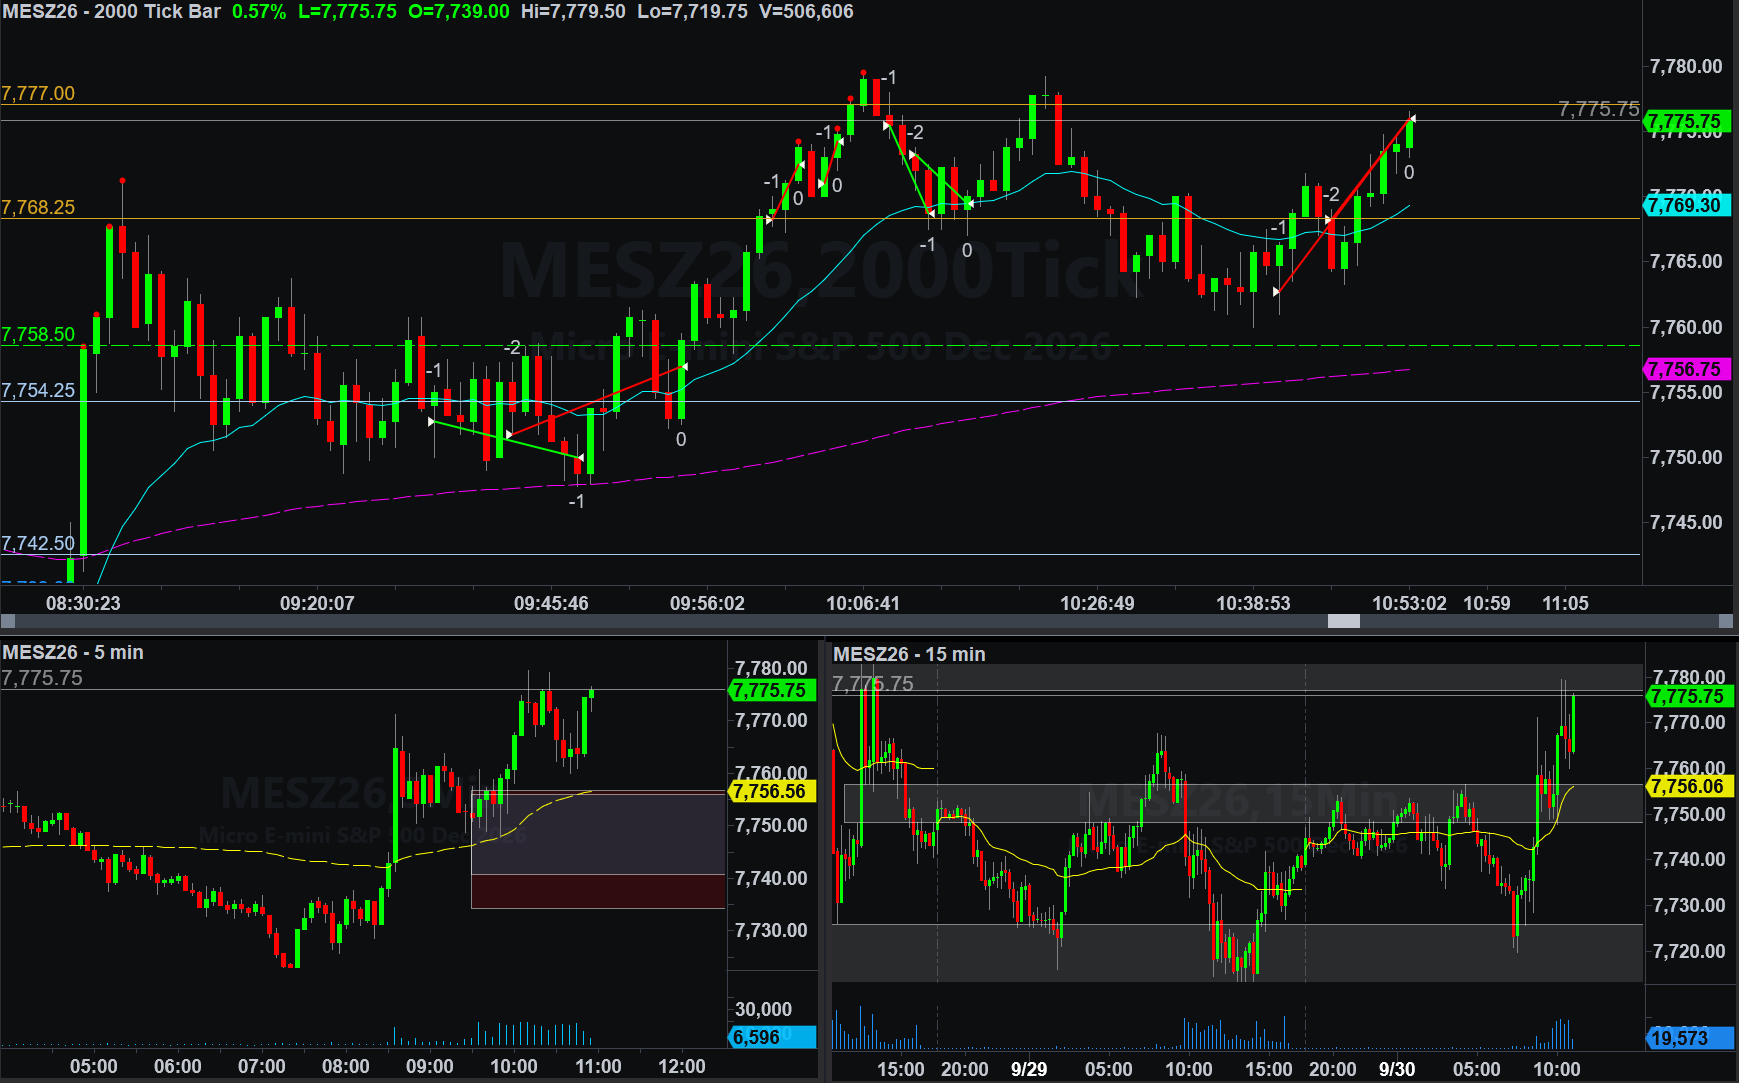Click the blue 6,596 volume tag in the 5 min chart

(x=771, y=1037)
